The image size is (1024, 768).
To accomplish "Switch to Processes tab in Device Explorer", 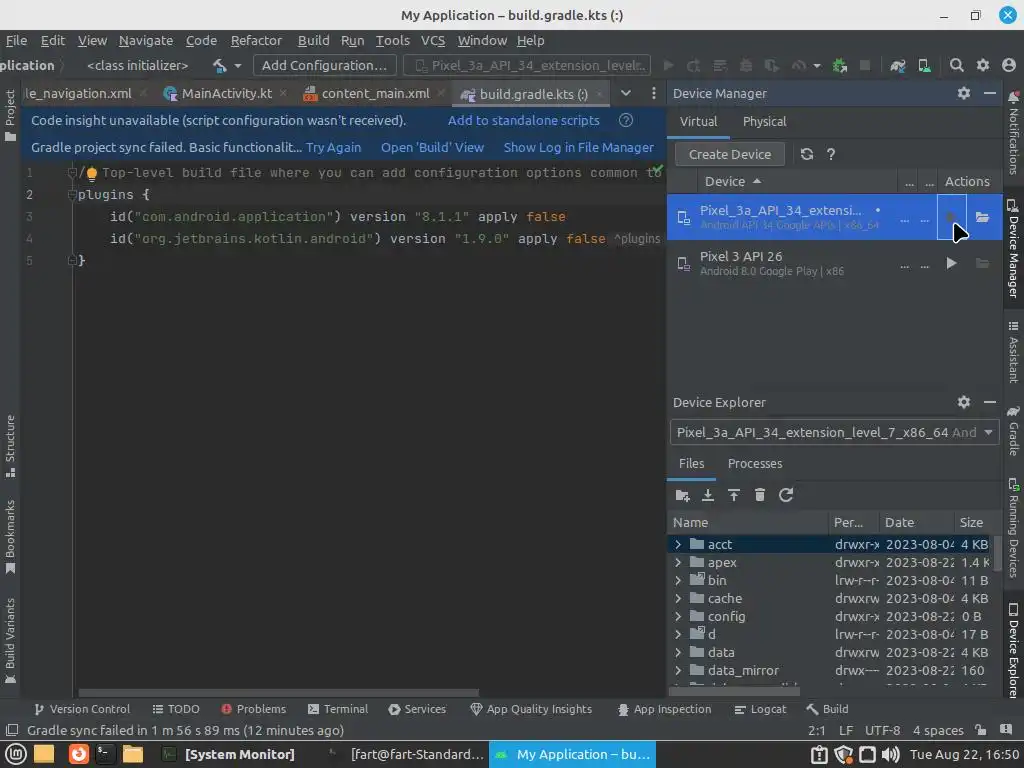I will pyautogui.click(x=754, y=464).
